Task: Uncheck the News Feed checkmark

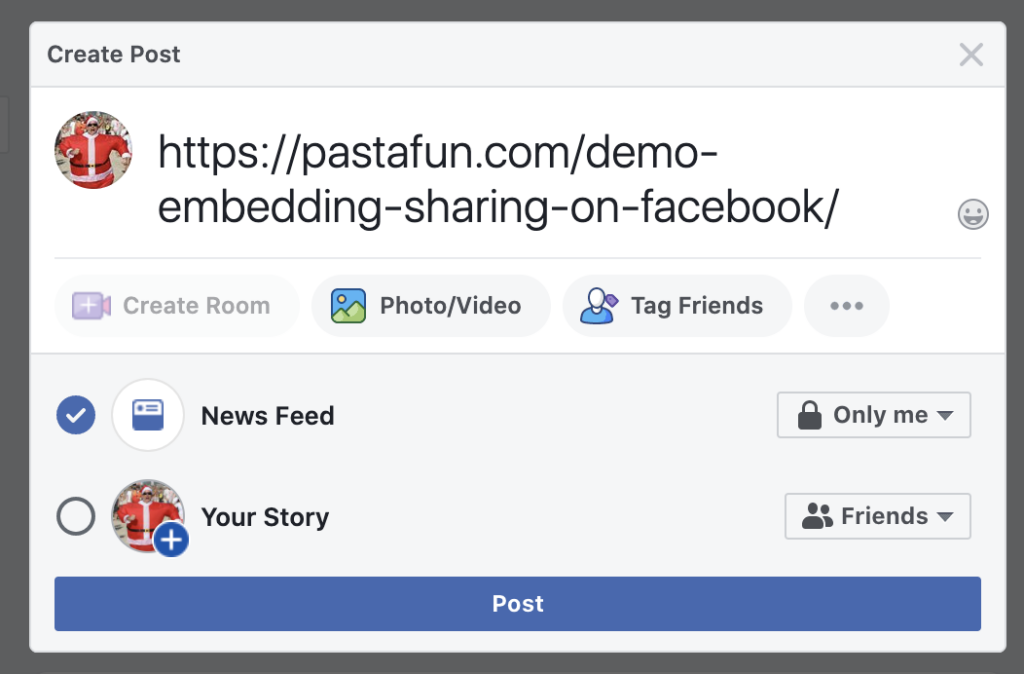Action: (76, 415)
